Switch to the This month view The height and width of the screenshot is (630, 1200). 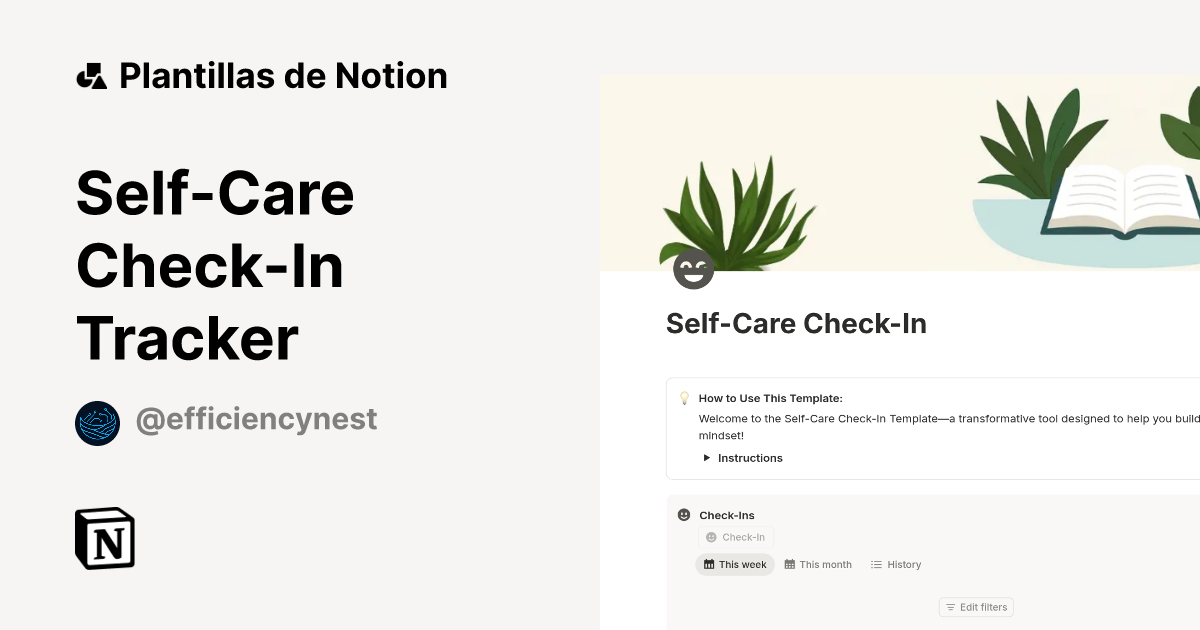pyautogui.click(x=818, y=564)
